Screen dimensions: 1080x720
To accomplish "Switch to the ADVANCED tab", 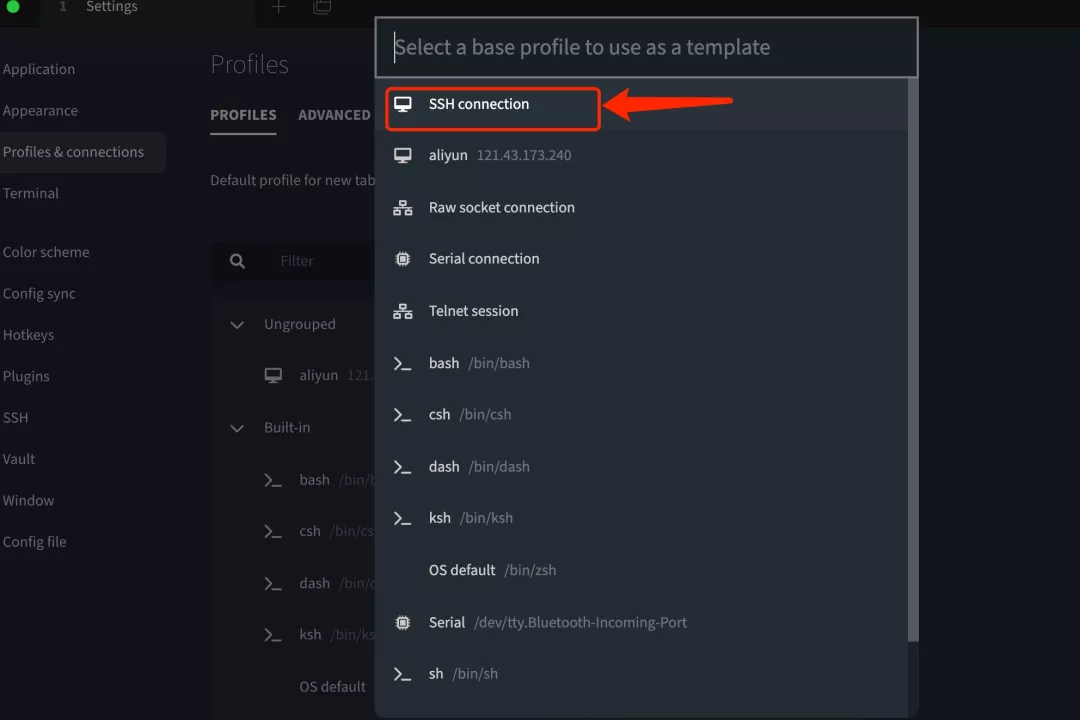I will (x=334, y=115).
